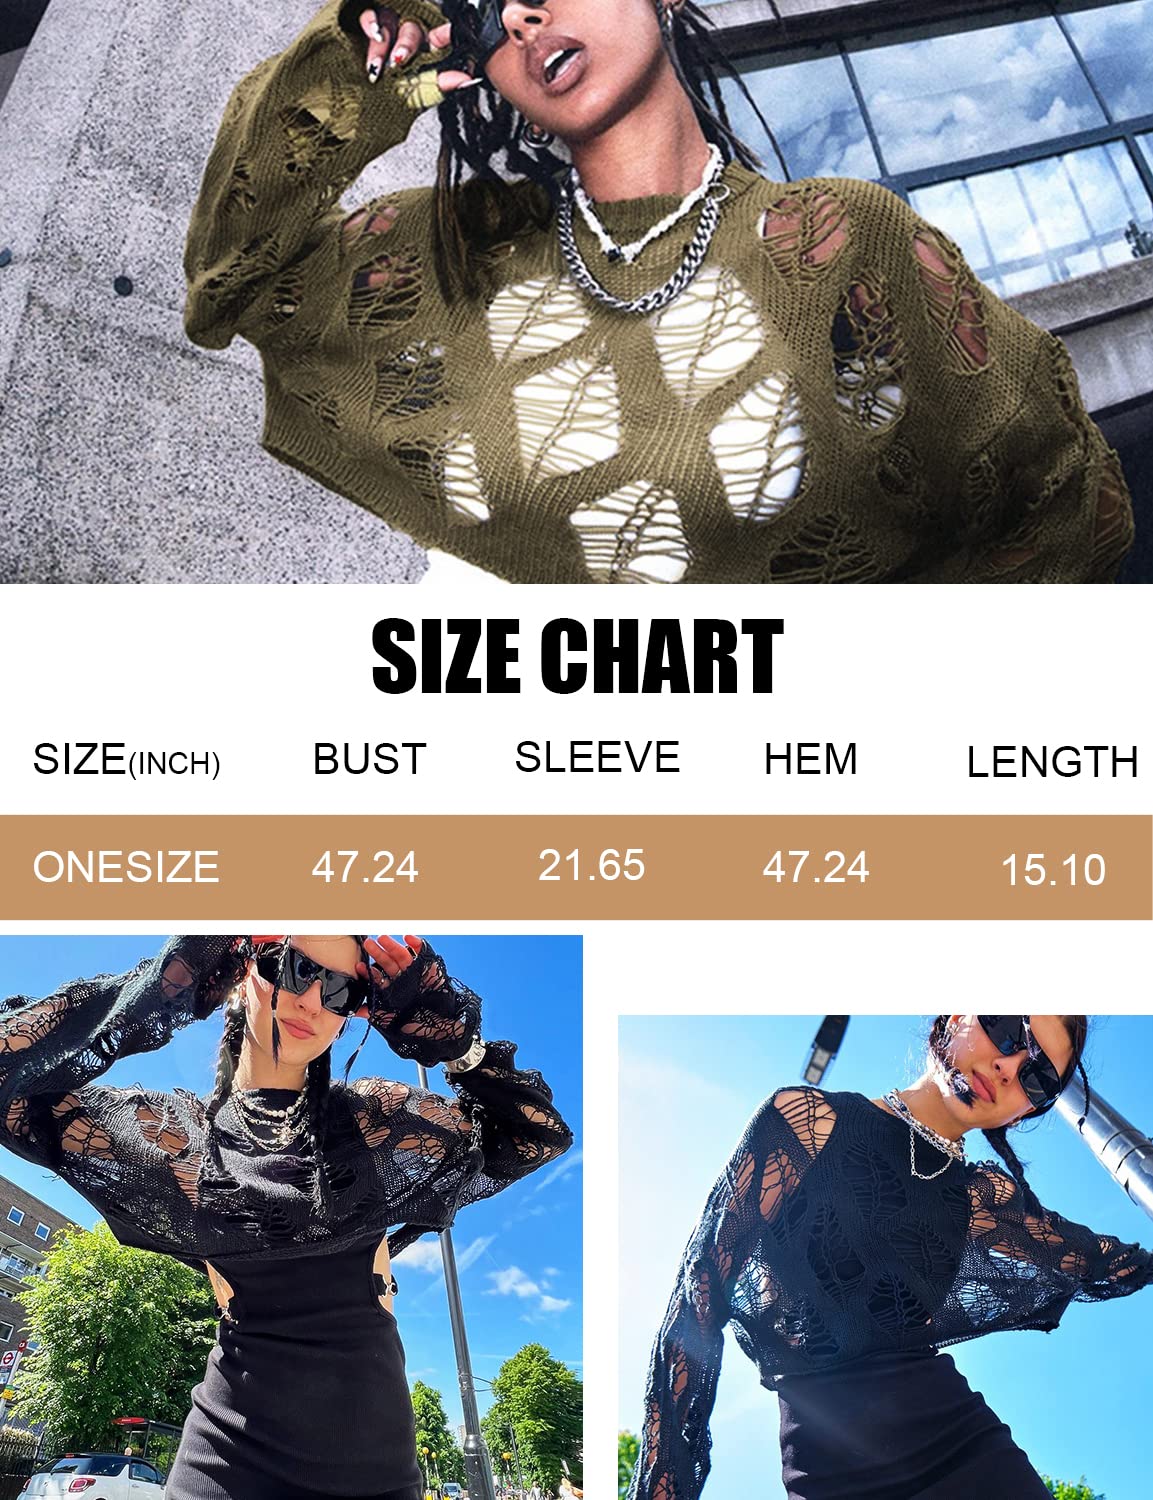The height and width of the screenshot is (1500, 1153).
Task: Click the 47.24 value under BUST
Action: click(365, 867)
